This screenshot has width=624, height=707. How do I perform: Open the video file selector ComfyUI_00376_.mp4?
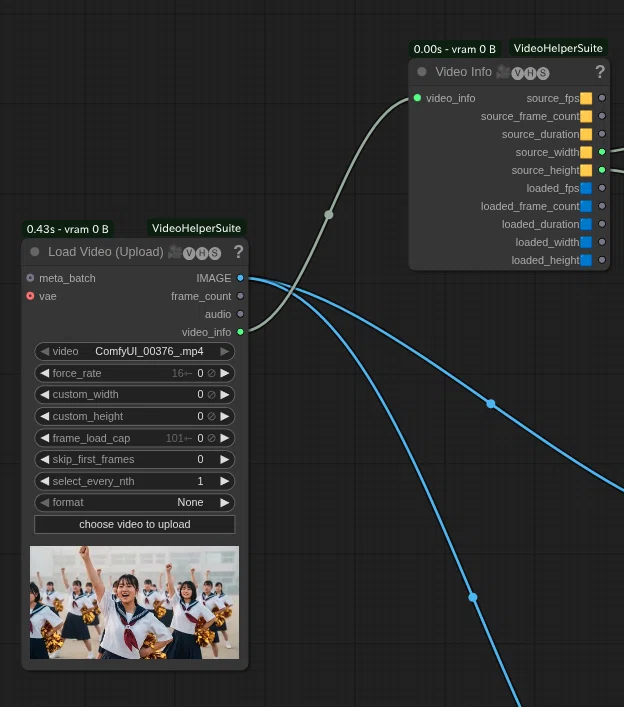click(x=134, y=351)
